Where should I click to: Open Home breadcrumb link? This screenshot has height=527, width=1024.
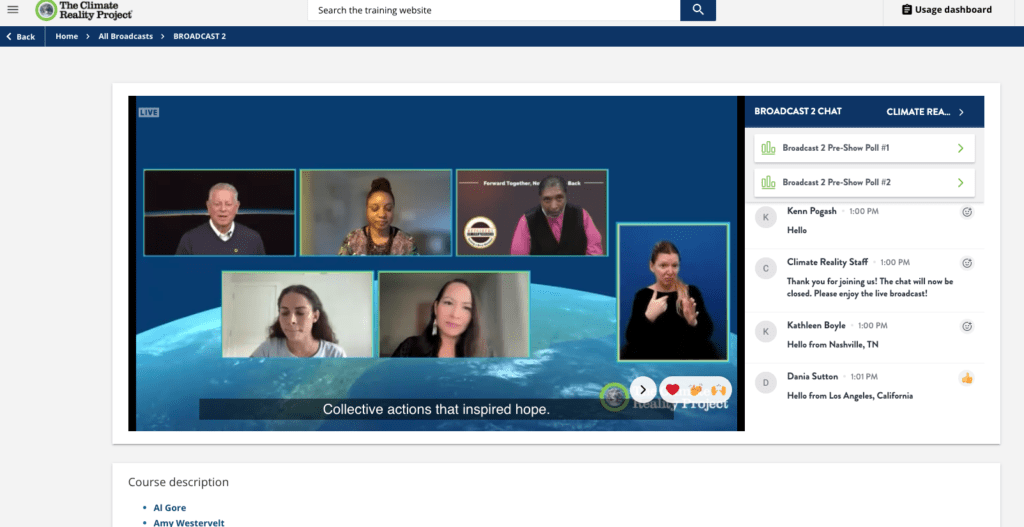pyautogui.click(x=67, y=37)
